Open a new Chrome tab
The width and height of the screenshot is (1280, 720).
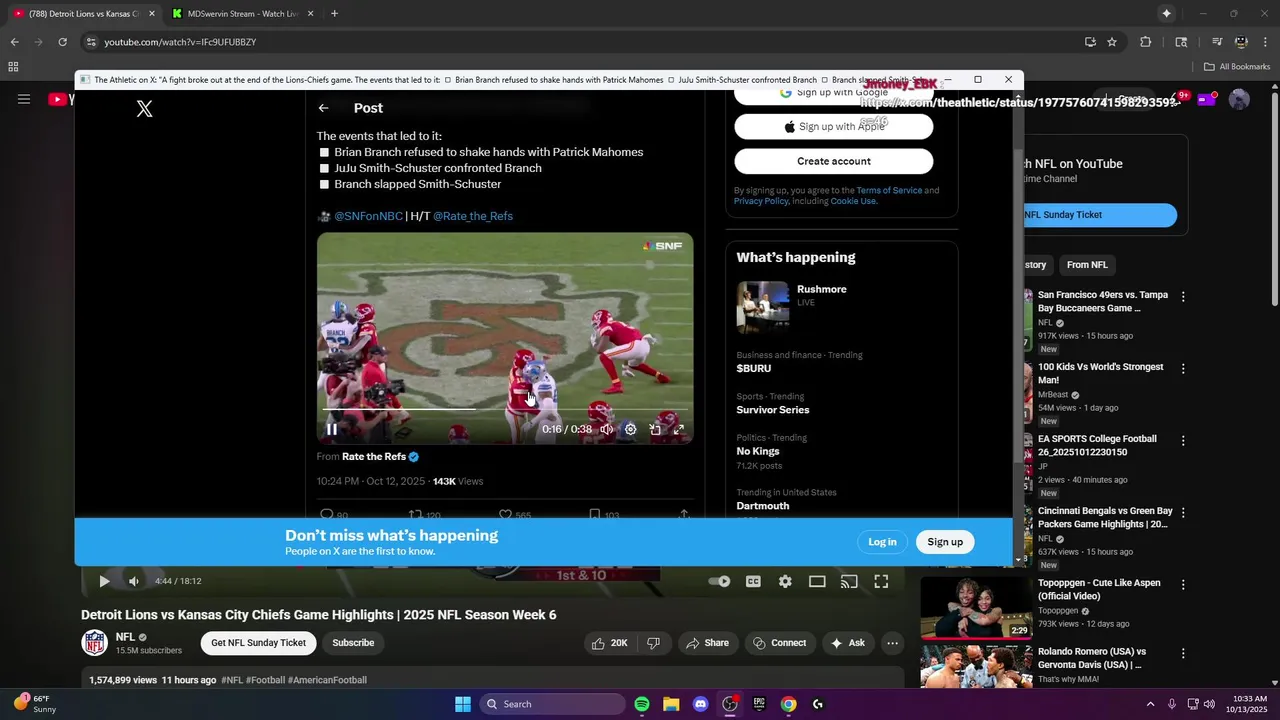click(334, 14)
